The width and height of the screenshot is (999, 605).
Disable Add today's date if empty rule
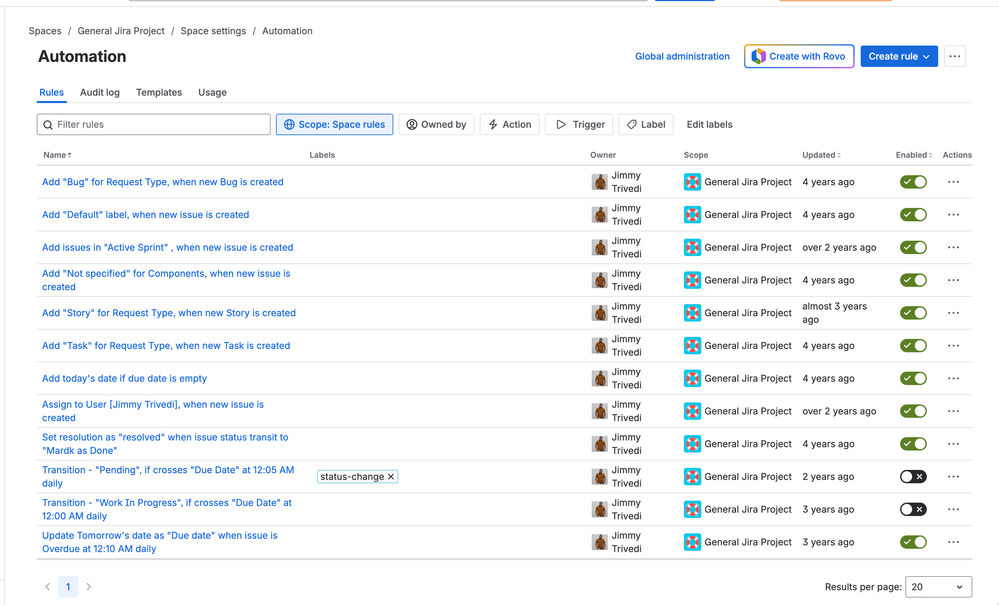[x=913, y=378]
